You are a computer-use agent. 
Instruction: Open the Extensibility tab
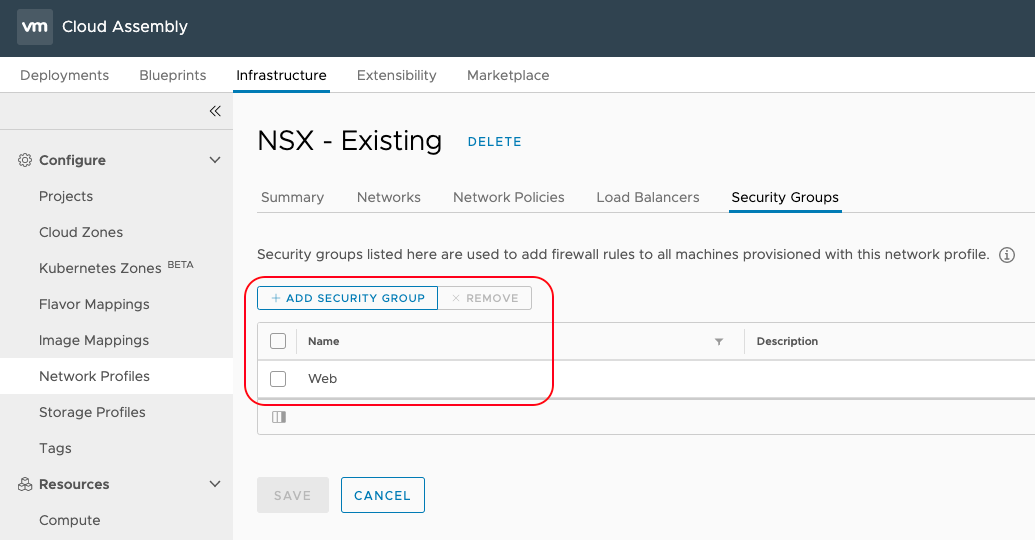(397, 75)
